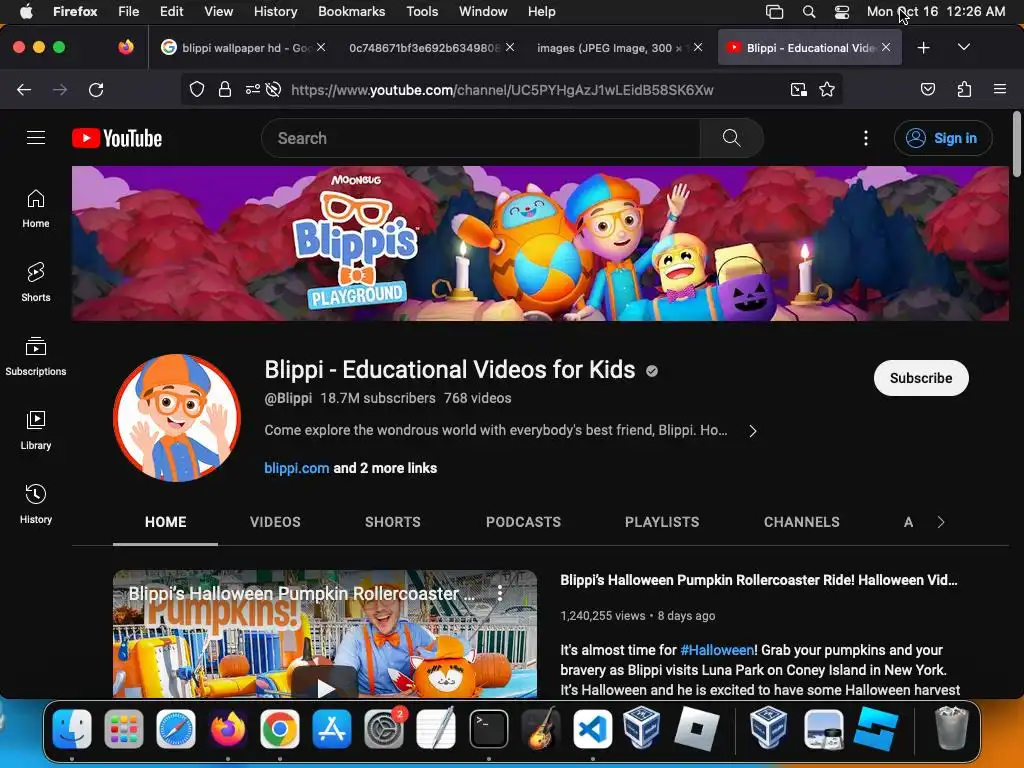This screenshot has width=1024, height=768.
Task: Open a new tab with plus
Action: click(x=923, y=48)
